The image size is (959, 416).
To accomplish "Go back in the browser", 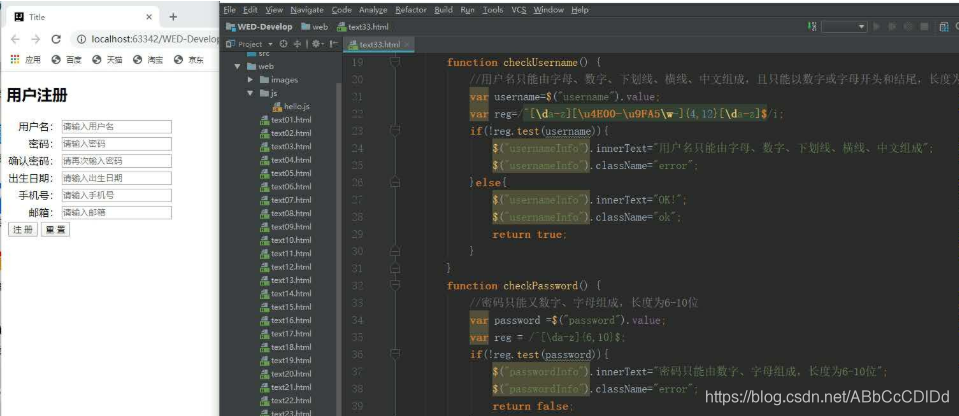I will tap(15, 39).
